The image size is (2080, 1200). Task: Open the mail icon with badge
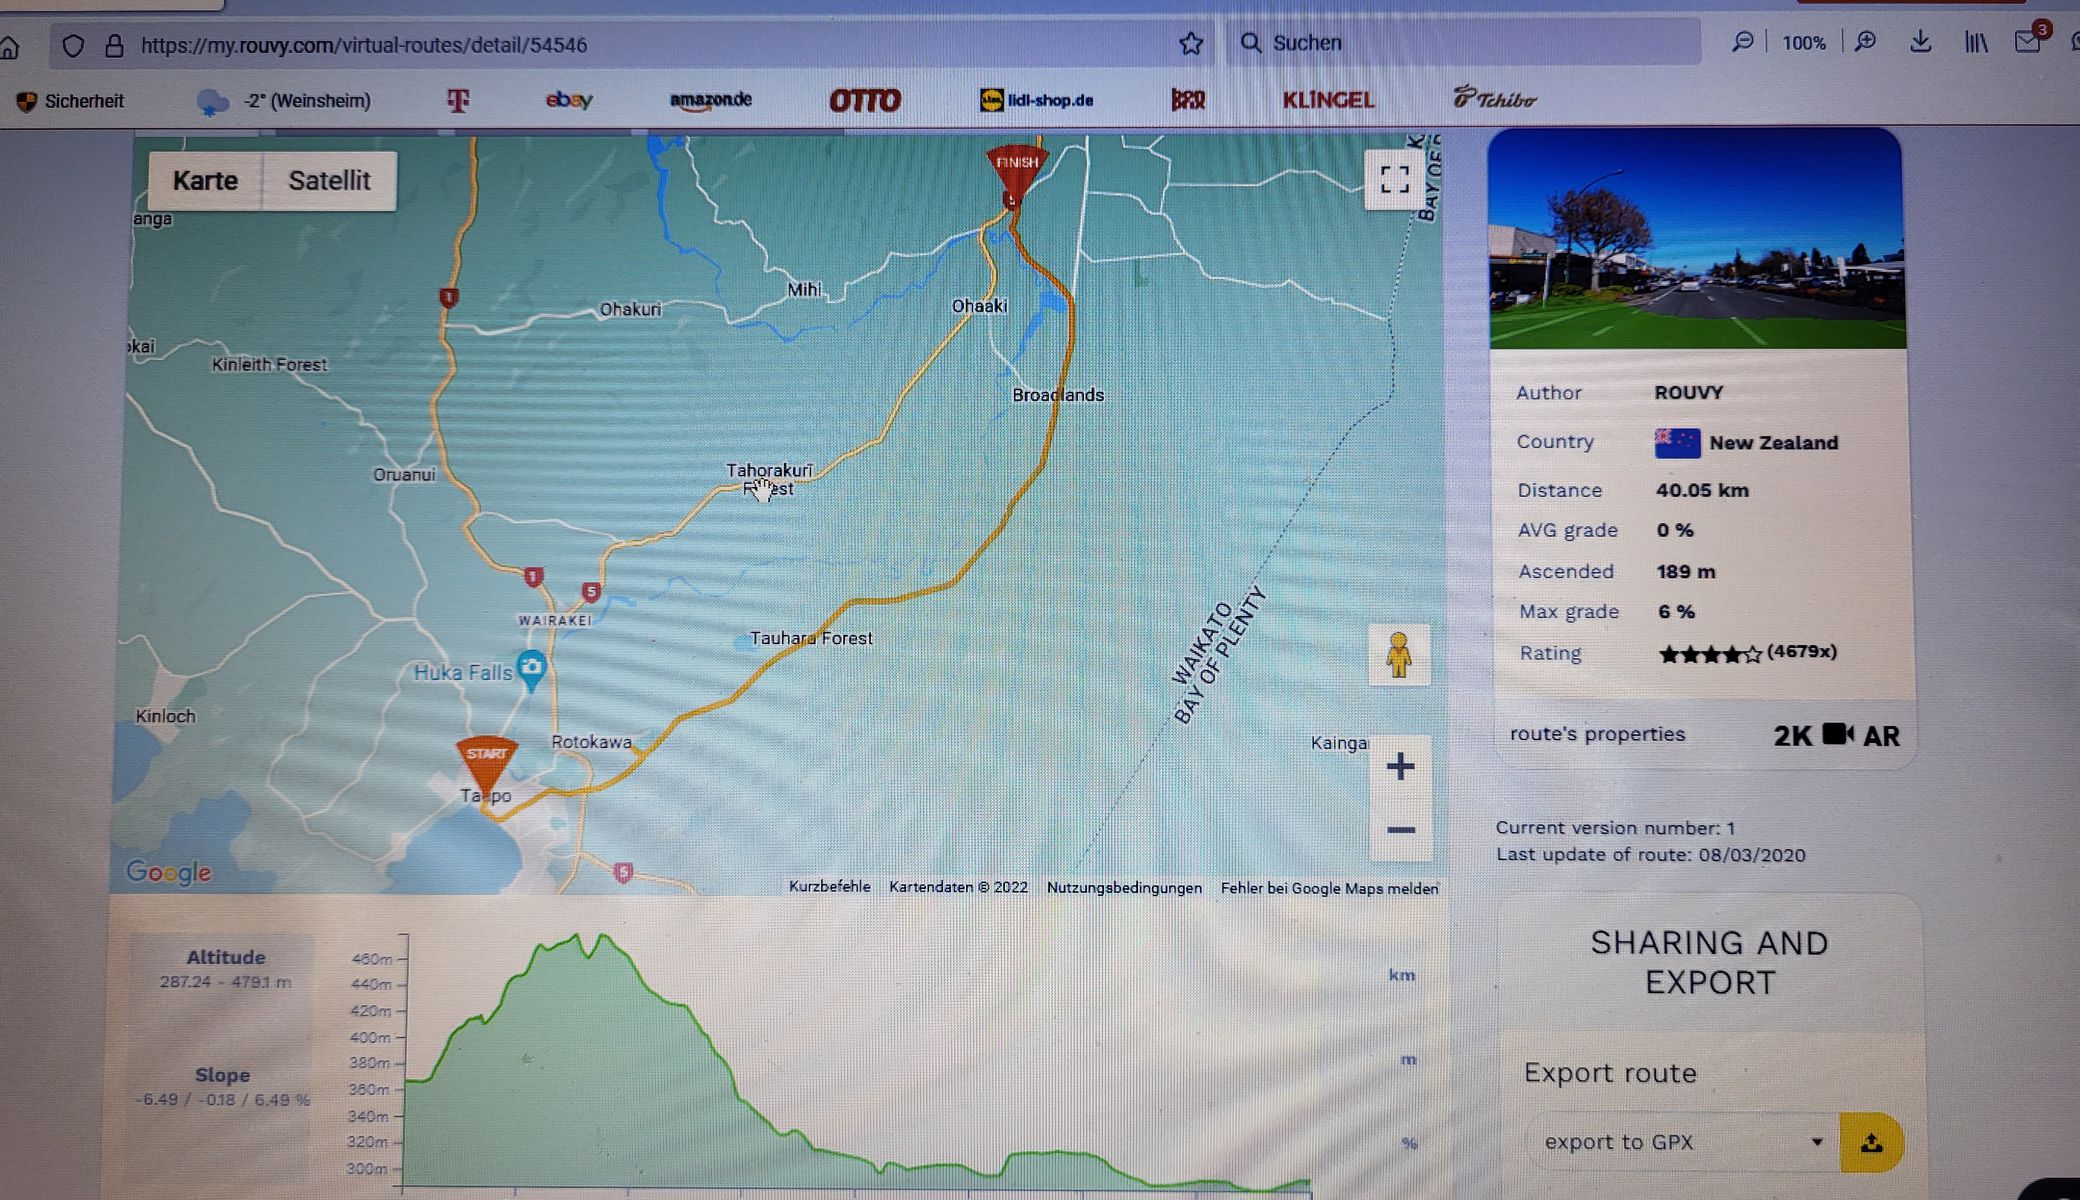click(x=2027, y=42)
